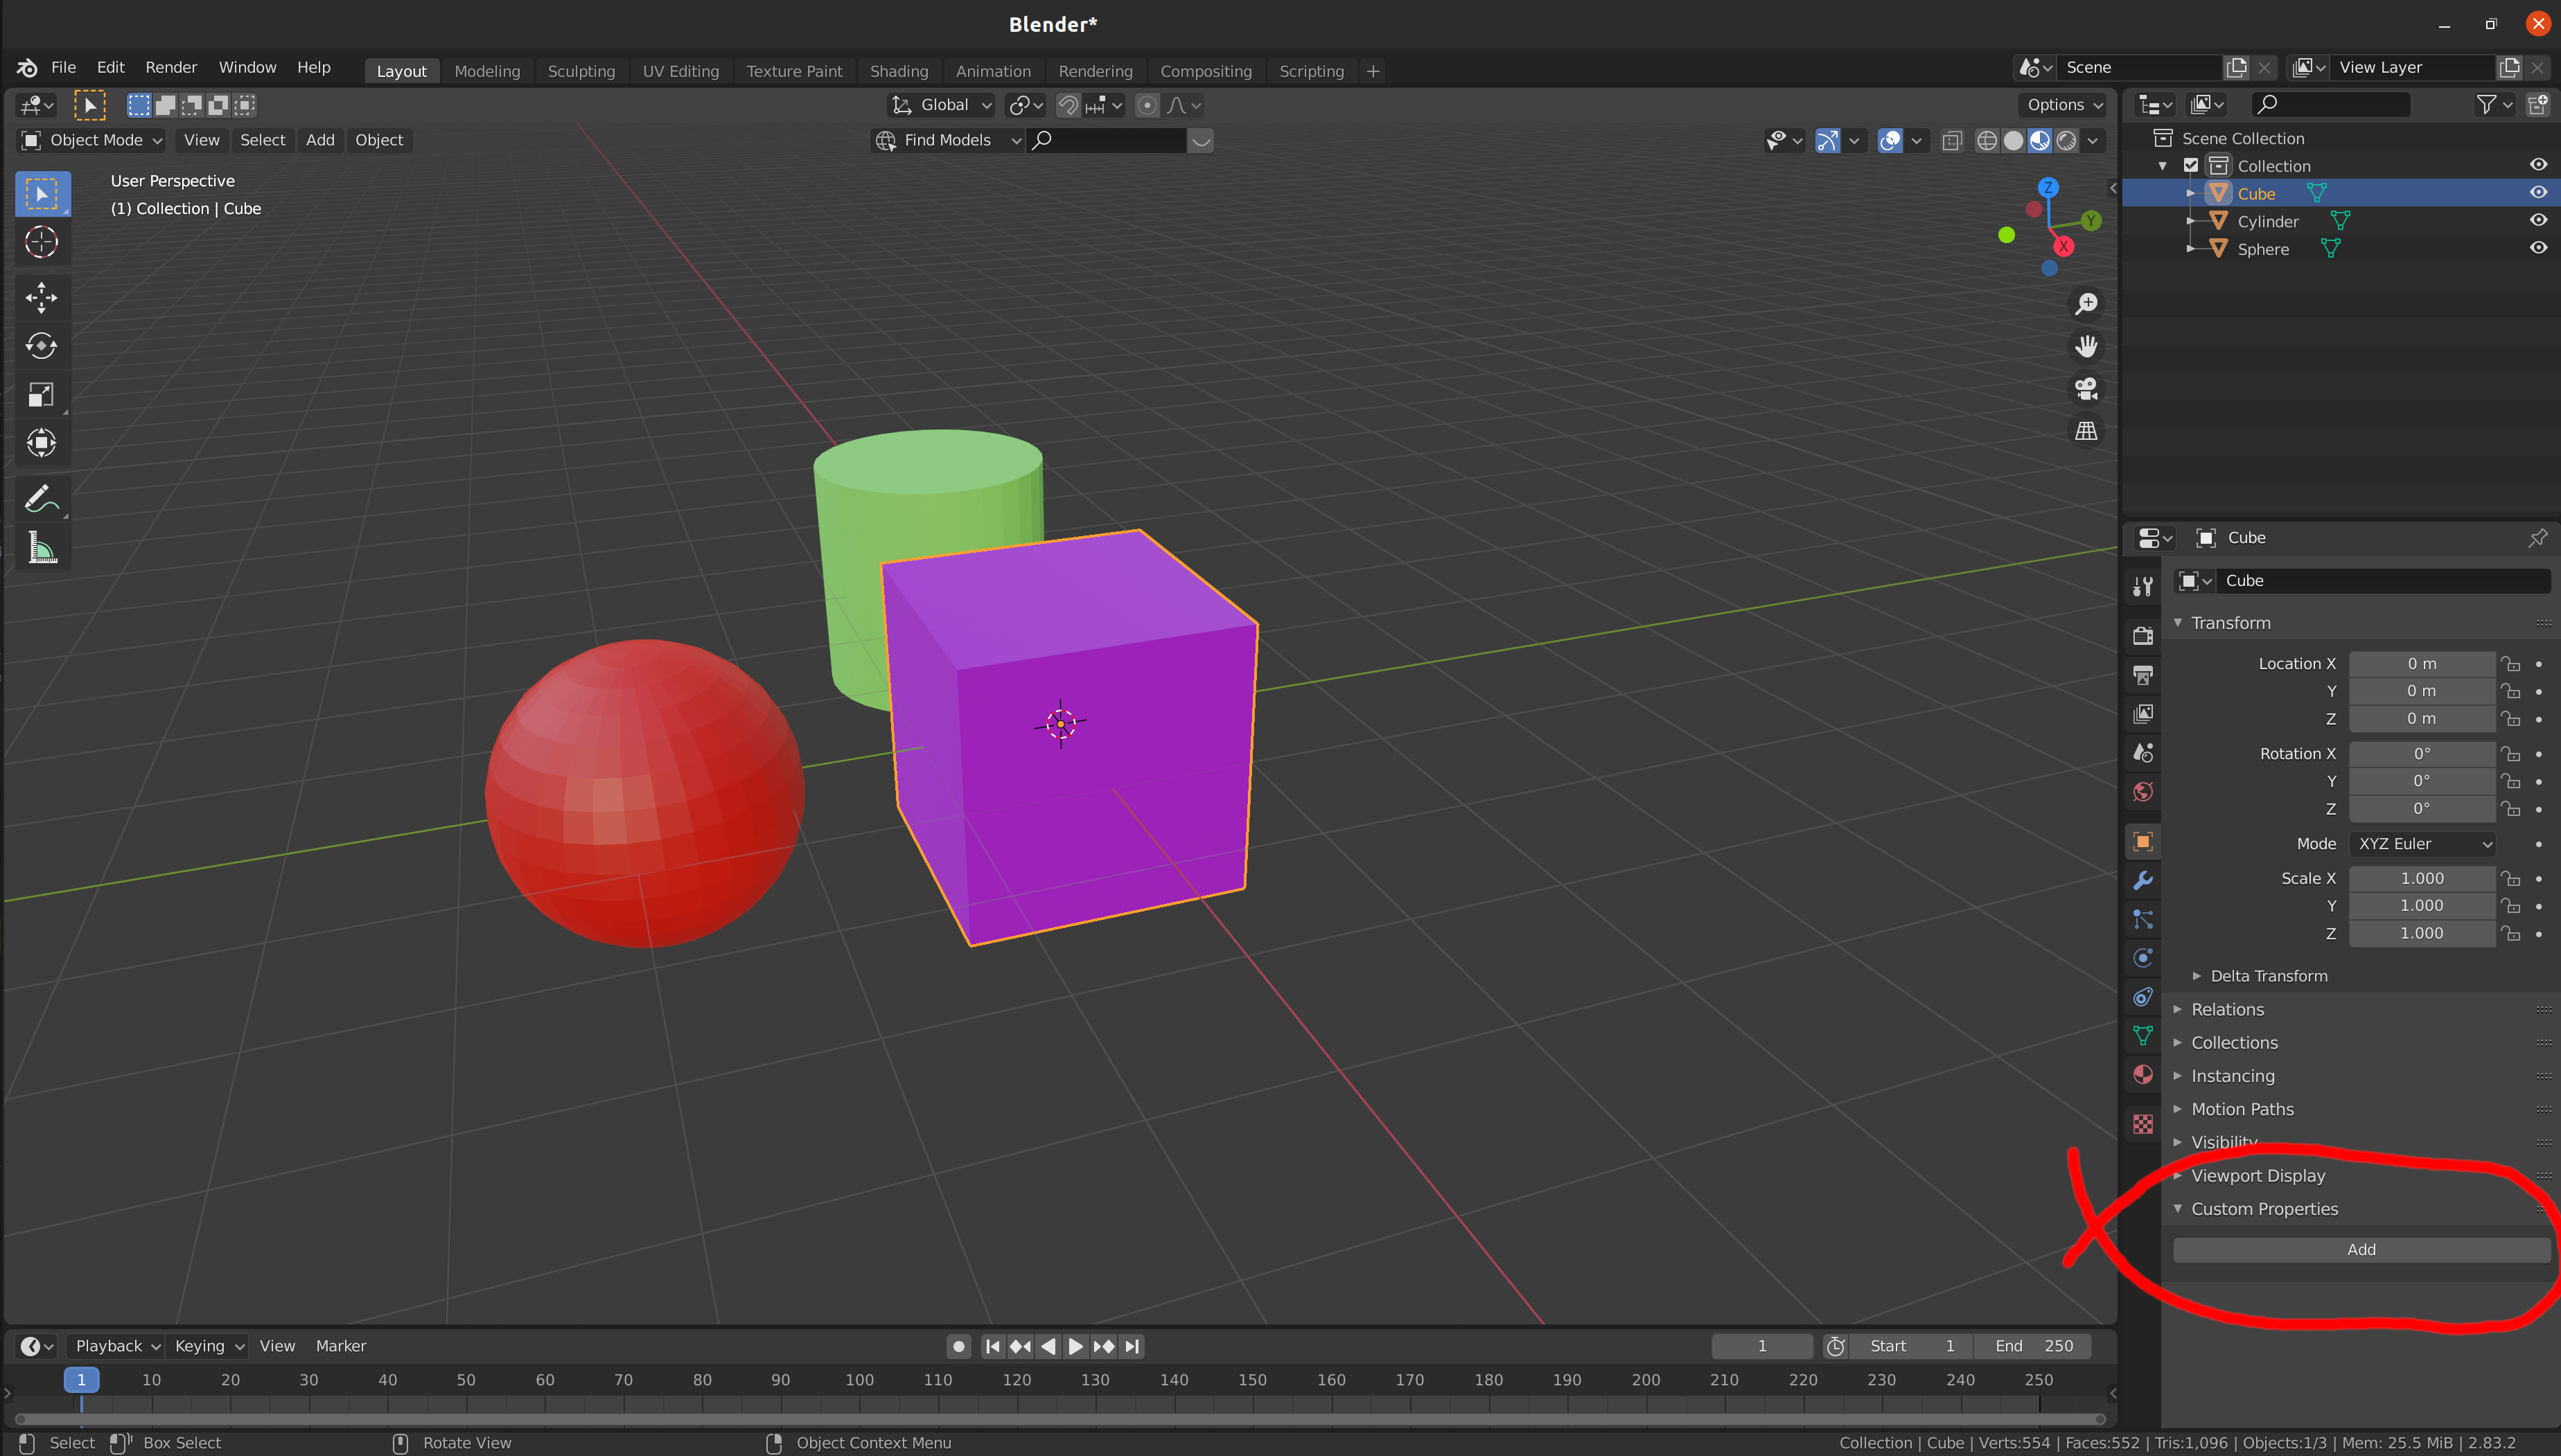Choose the Rotate tool
The image size is (2561, 1456).
[42, 346]
